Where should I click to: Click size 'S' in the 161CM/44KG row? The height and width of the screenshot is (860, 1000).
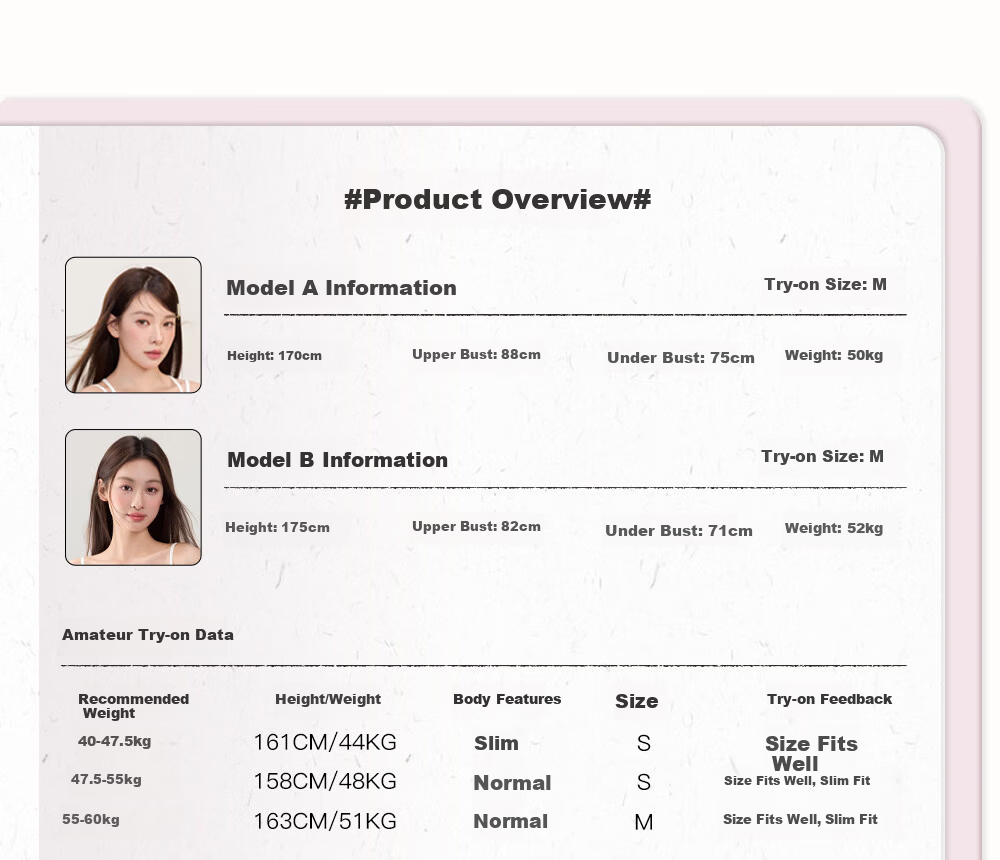coord(643,743)
